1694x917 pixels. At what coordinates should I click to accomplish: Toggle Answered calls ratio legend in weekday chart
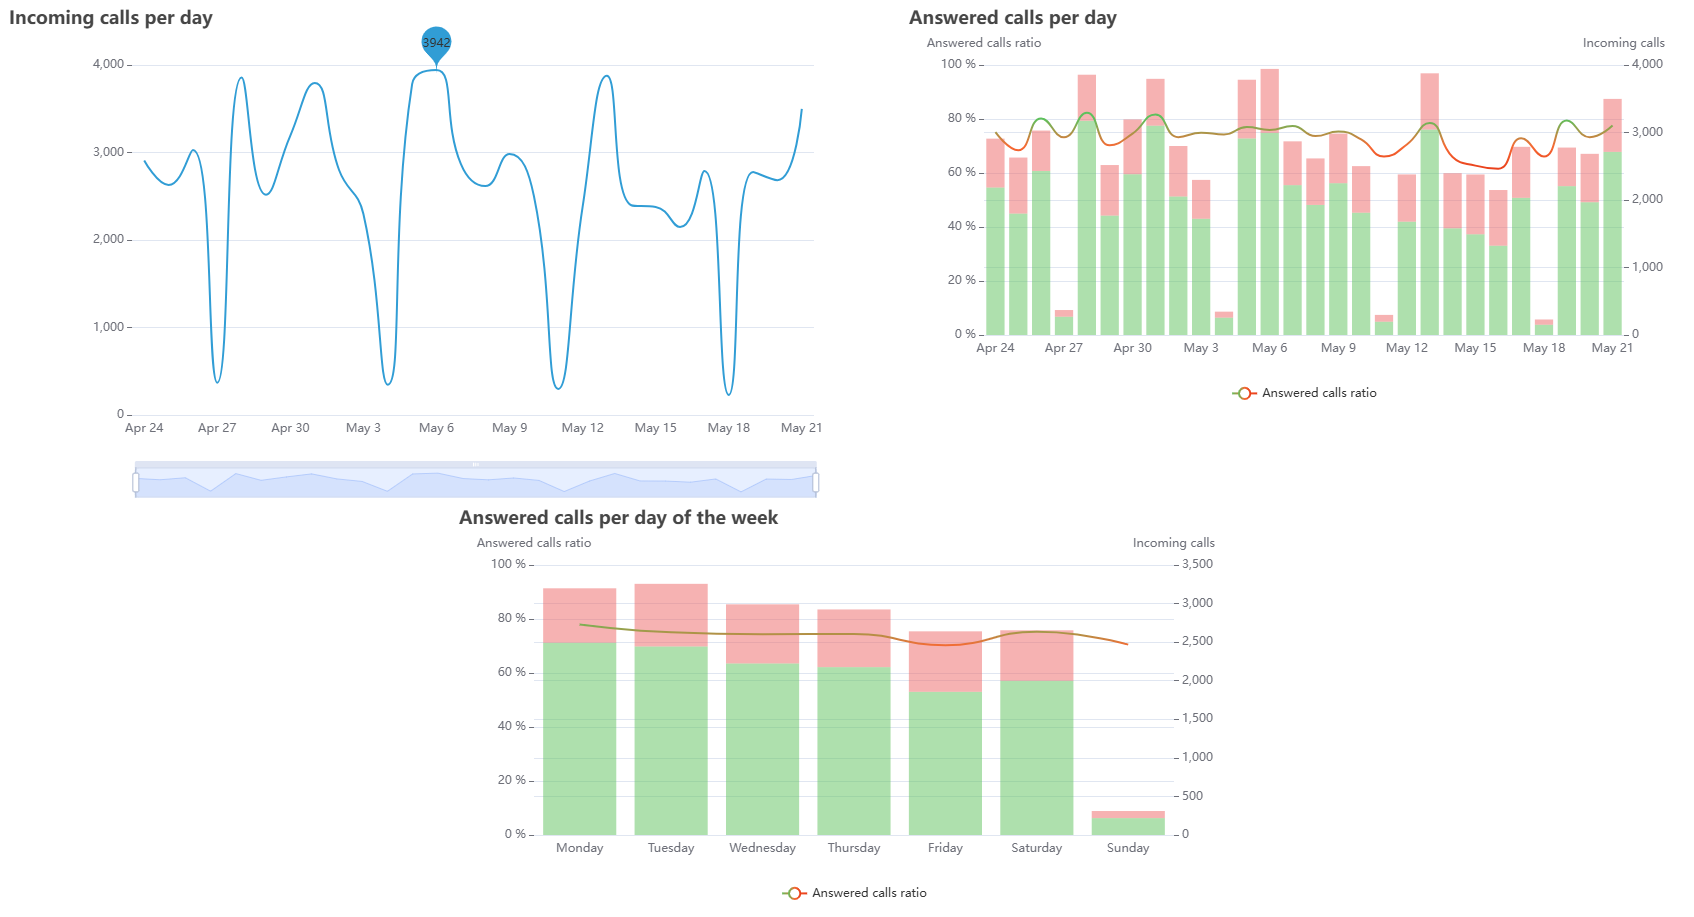[x=854, y=893]
